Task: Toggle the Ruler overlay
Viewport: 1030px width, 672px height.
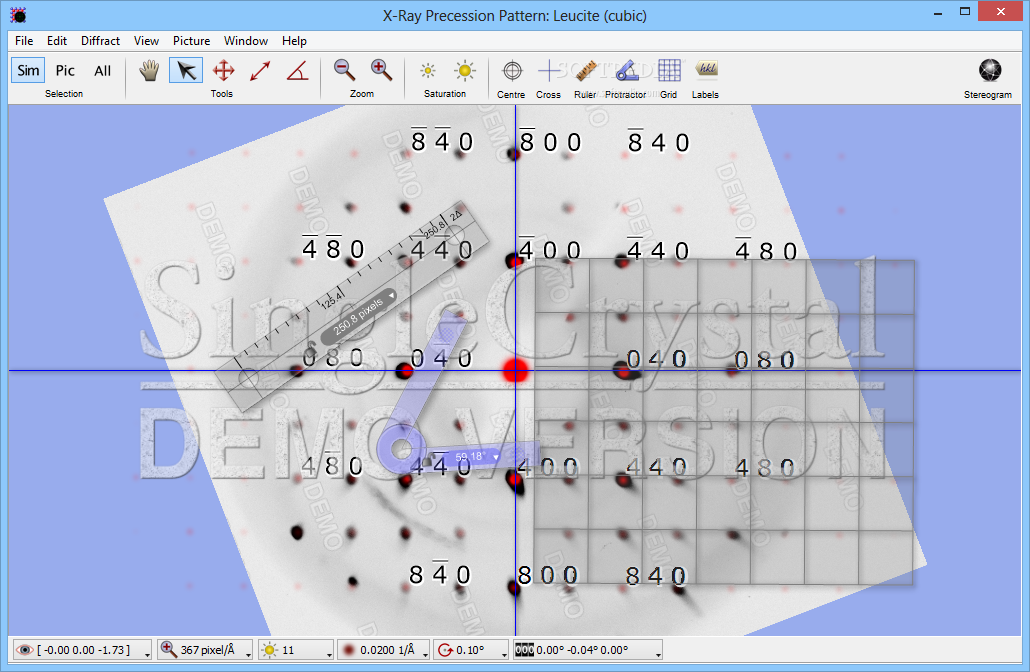Action: [x=585, y=70]
